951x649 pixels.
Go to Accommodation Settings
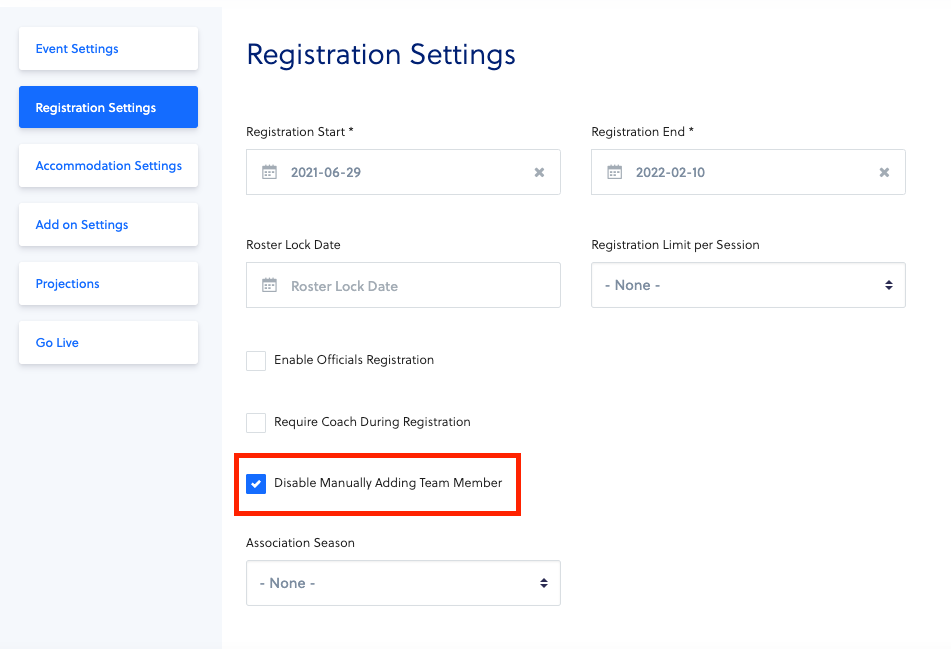(109, 166)
